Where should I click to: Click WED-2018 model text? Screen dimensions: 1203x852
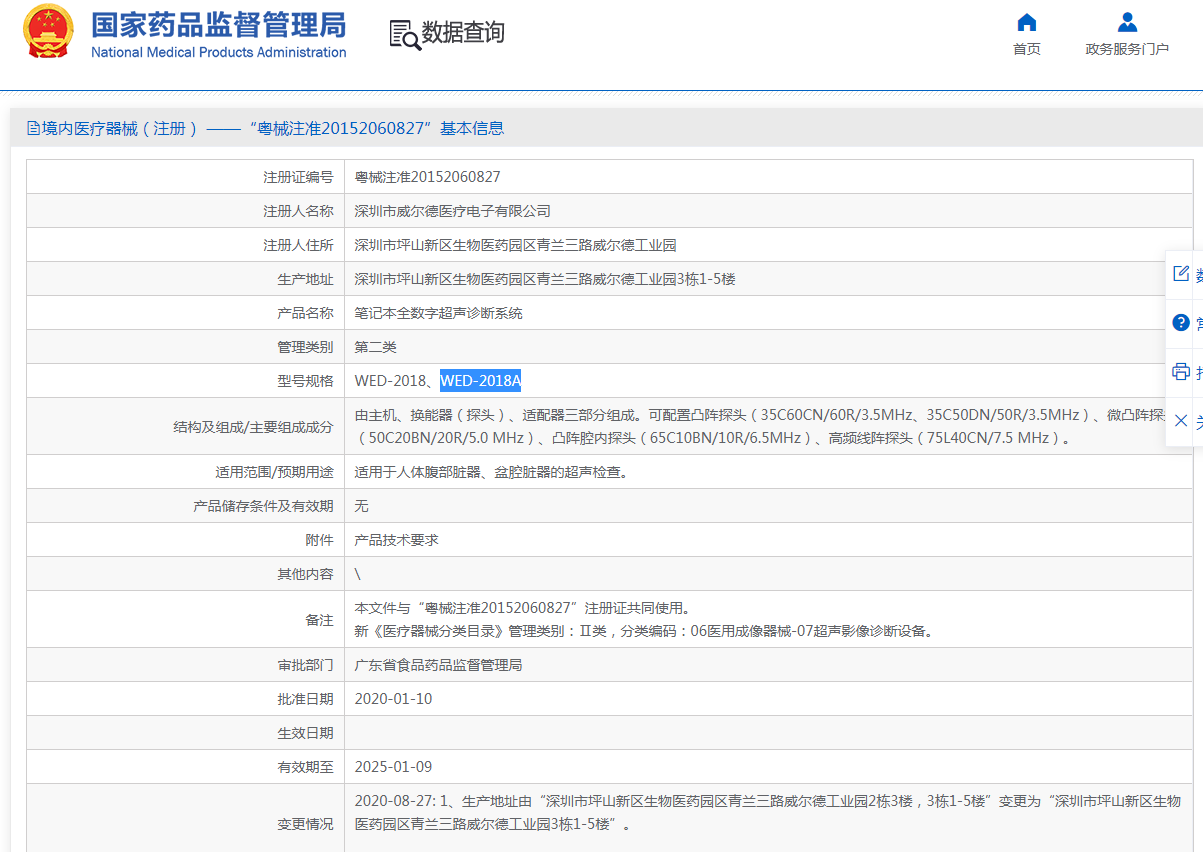pyautogui.click(x=390, y=381)
